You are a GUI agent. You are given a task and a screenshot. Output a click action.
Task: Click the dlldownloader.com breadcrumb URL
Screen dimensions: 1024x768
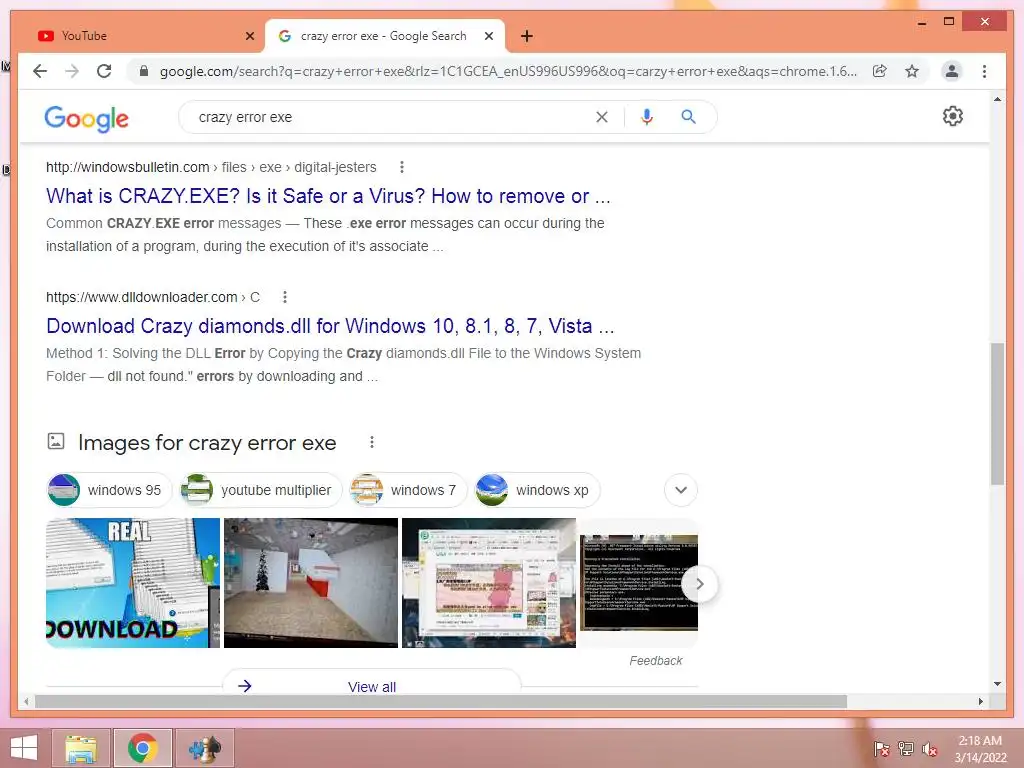click(153, 297)
